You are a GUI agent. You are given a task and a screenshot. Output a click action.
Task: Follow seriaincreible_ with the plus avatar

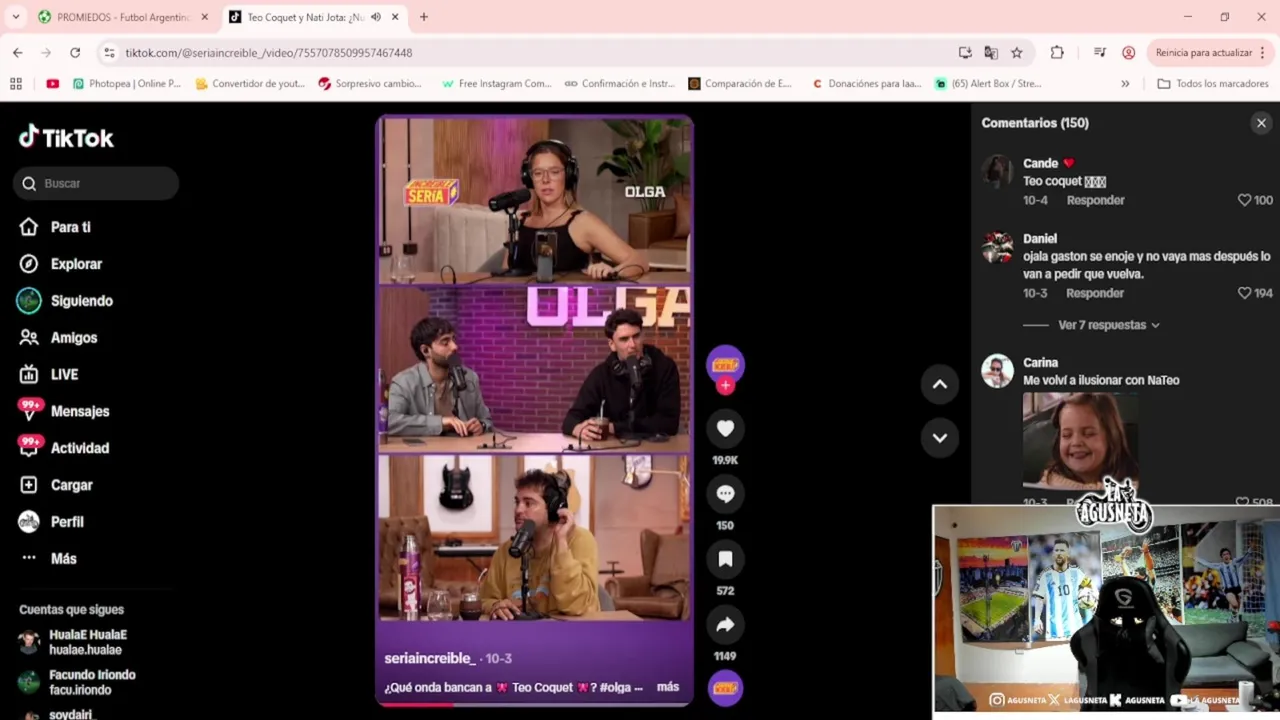725,385
